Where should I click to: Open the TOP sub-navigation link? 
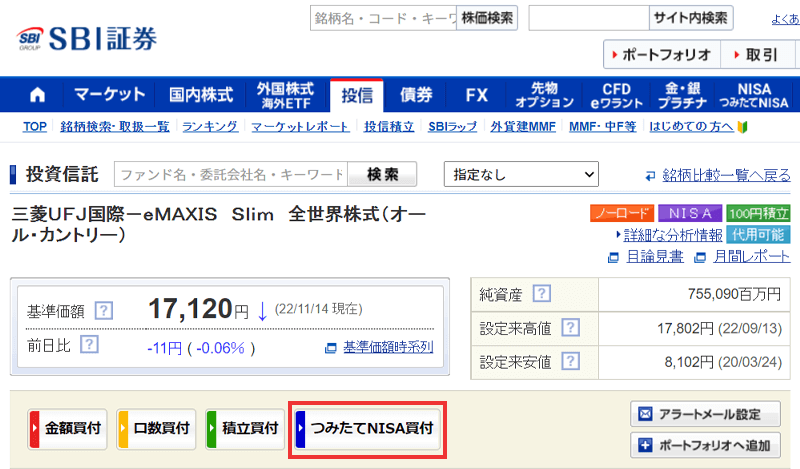pos(35,127)
